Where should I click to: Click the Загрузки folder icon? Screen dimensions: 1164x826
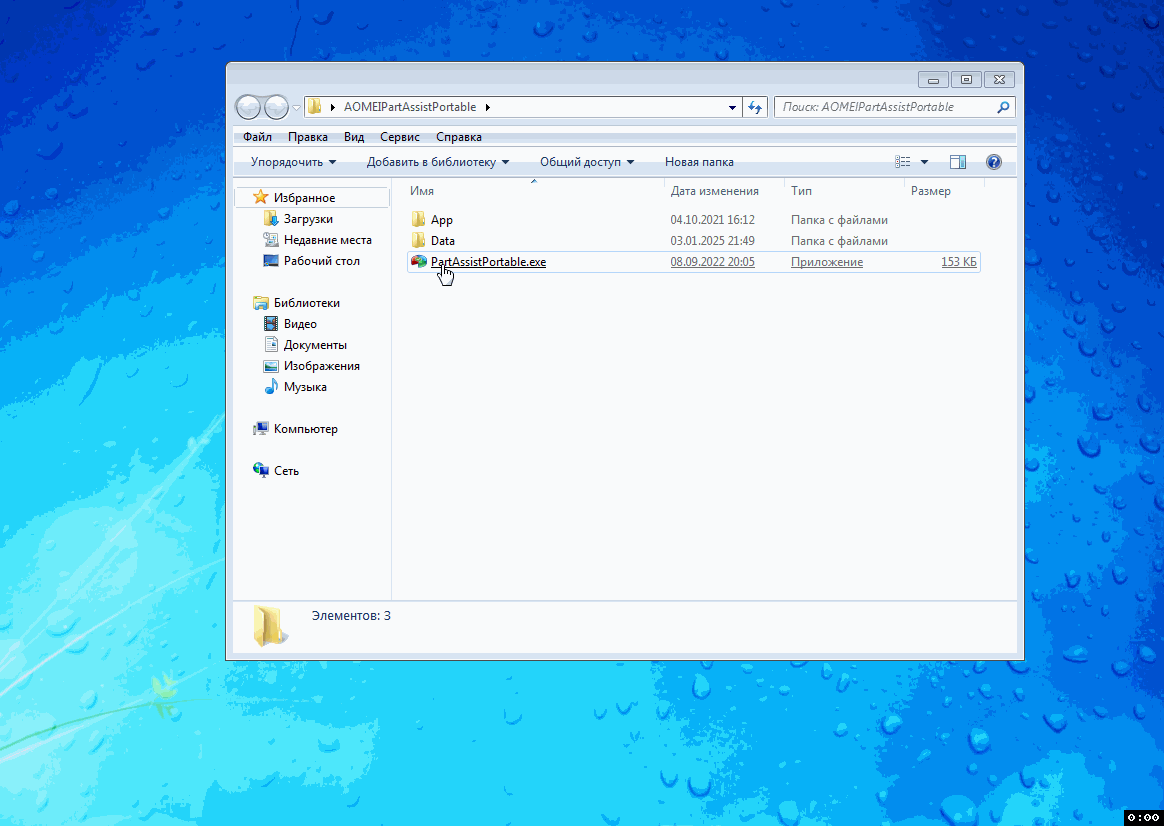[271, 219]
